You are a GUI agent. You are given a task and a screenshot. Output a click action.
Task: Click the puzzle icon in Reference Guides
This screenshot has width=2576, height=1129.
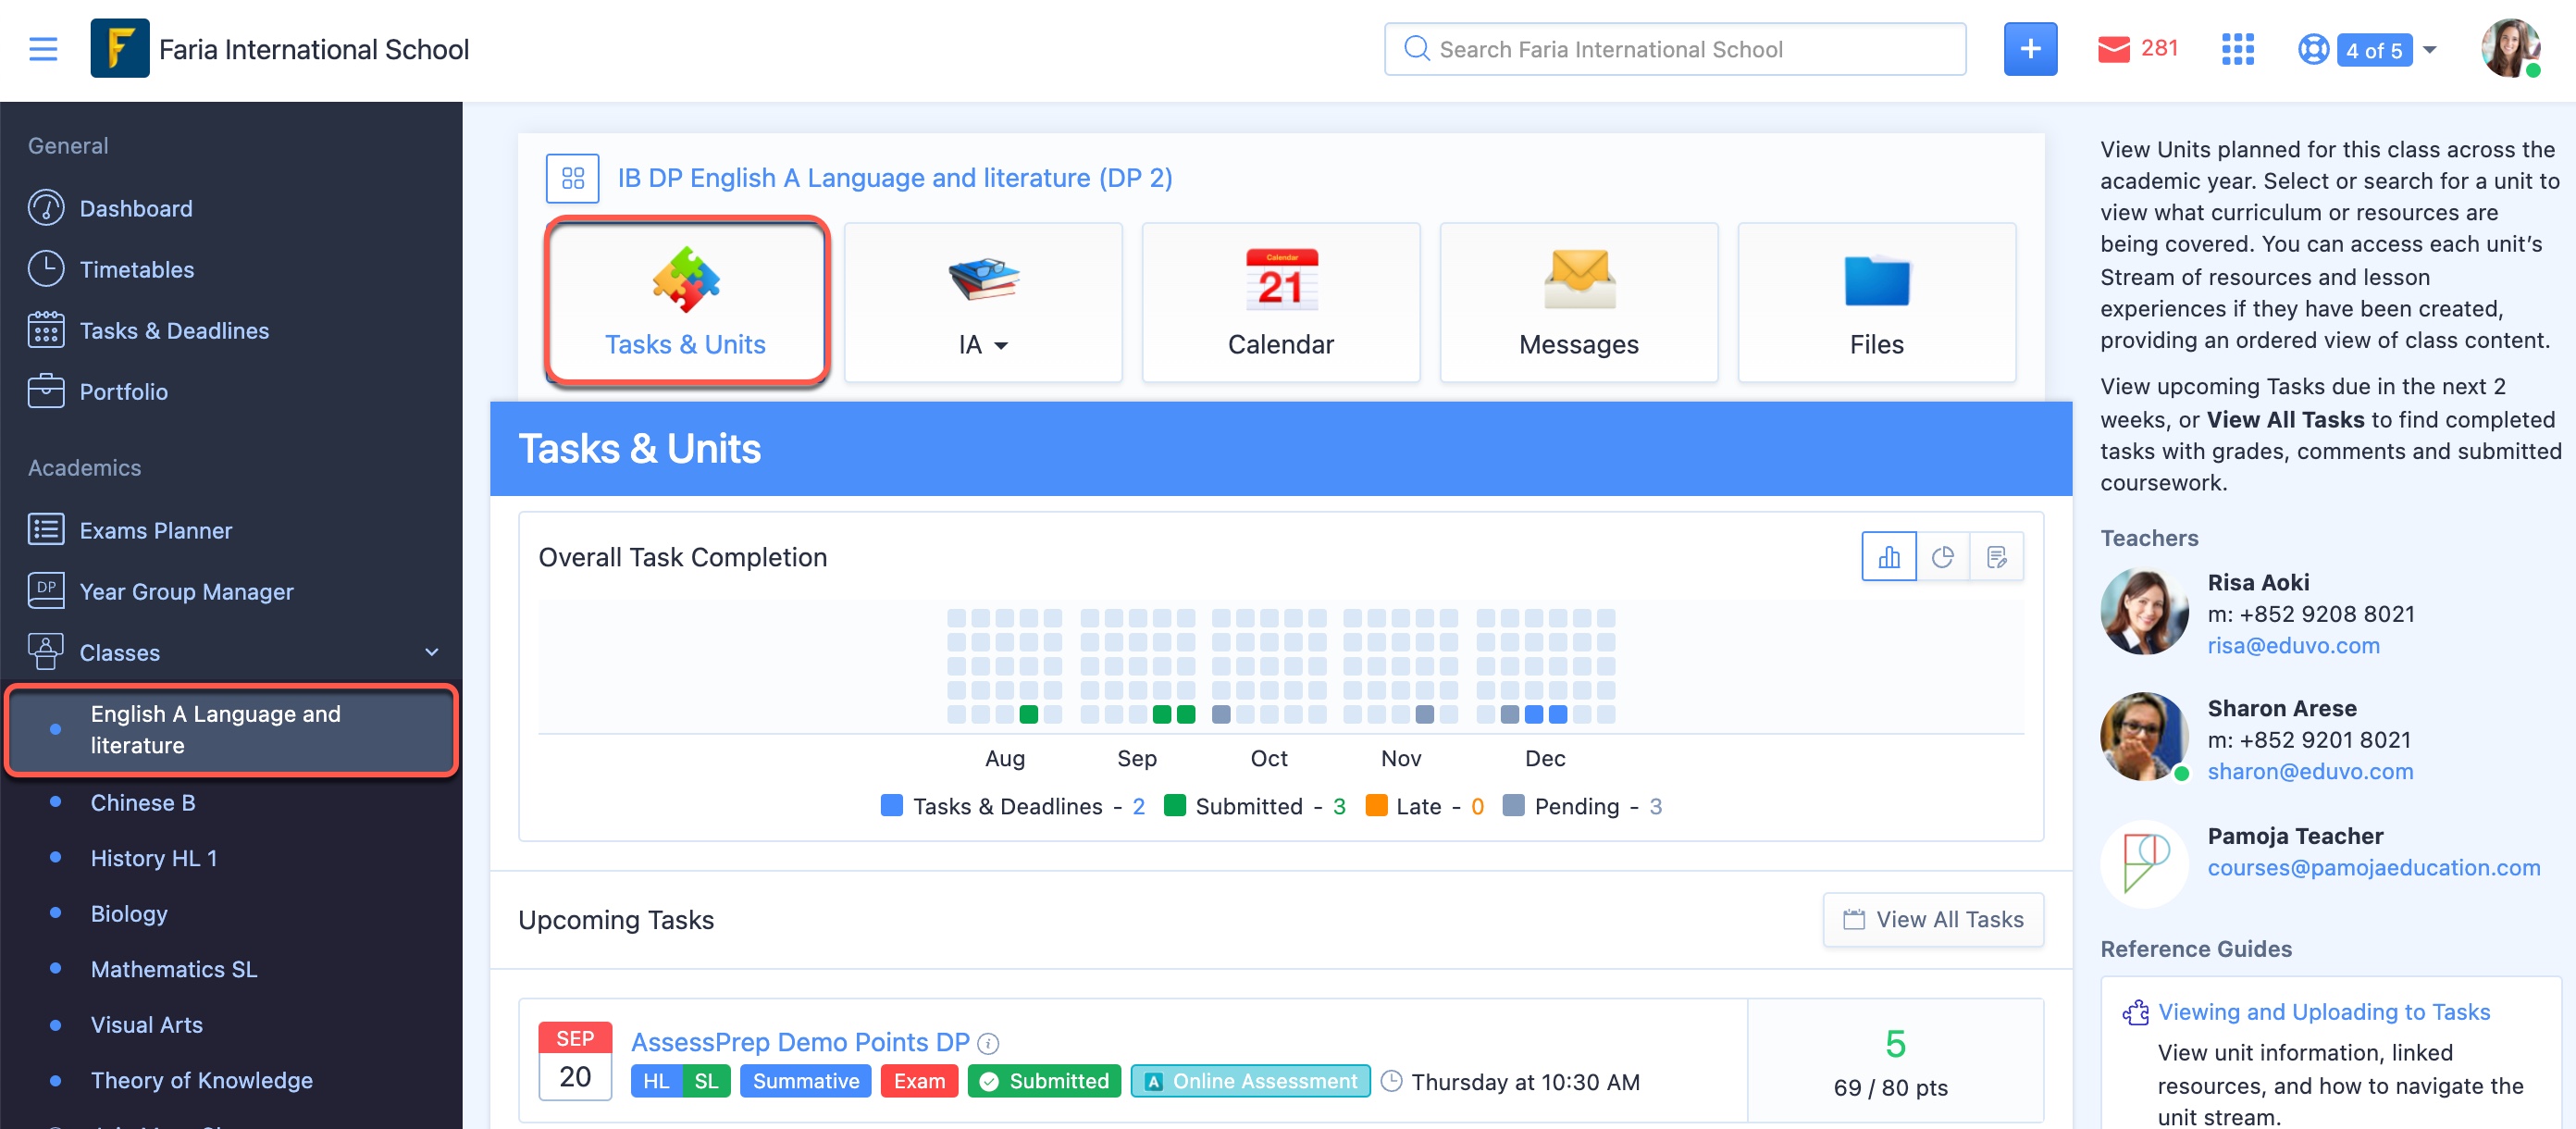[2135, 1013]
